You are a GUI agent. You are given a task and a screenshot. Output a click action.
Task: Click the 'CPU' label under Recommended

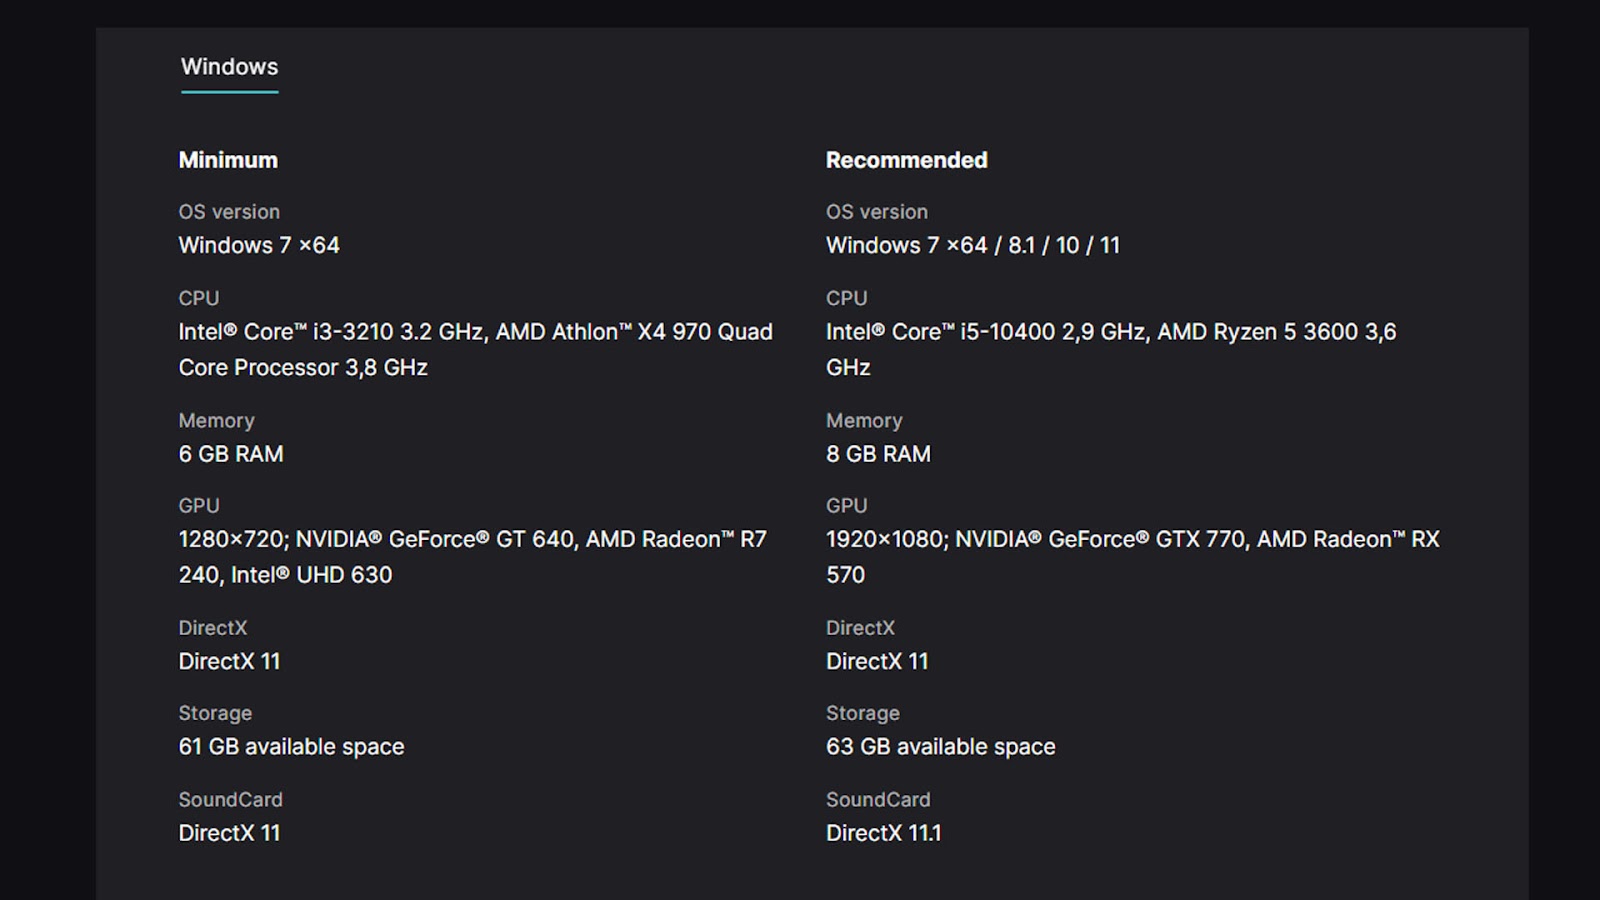847,298
